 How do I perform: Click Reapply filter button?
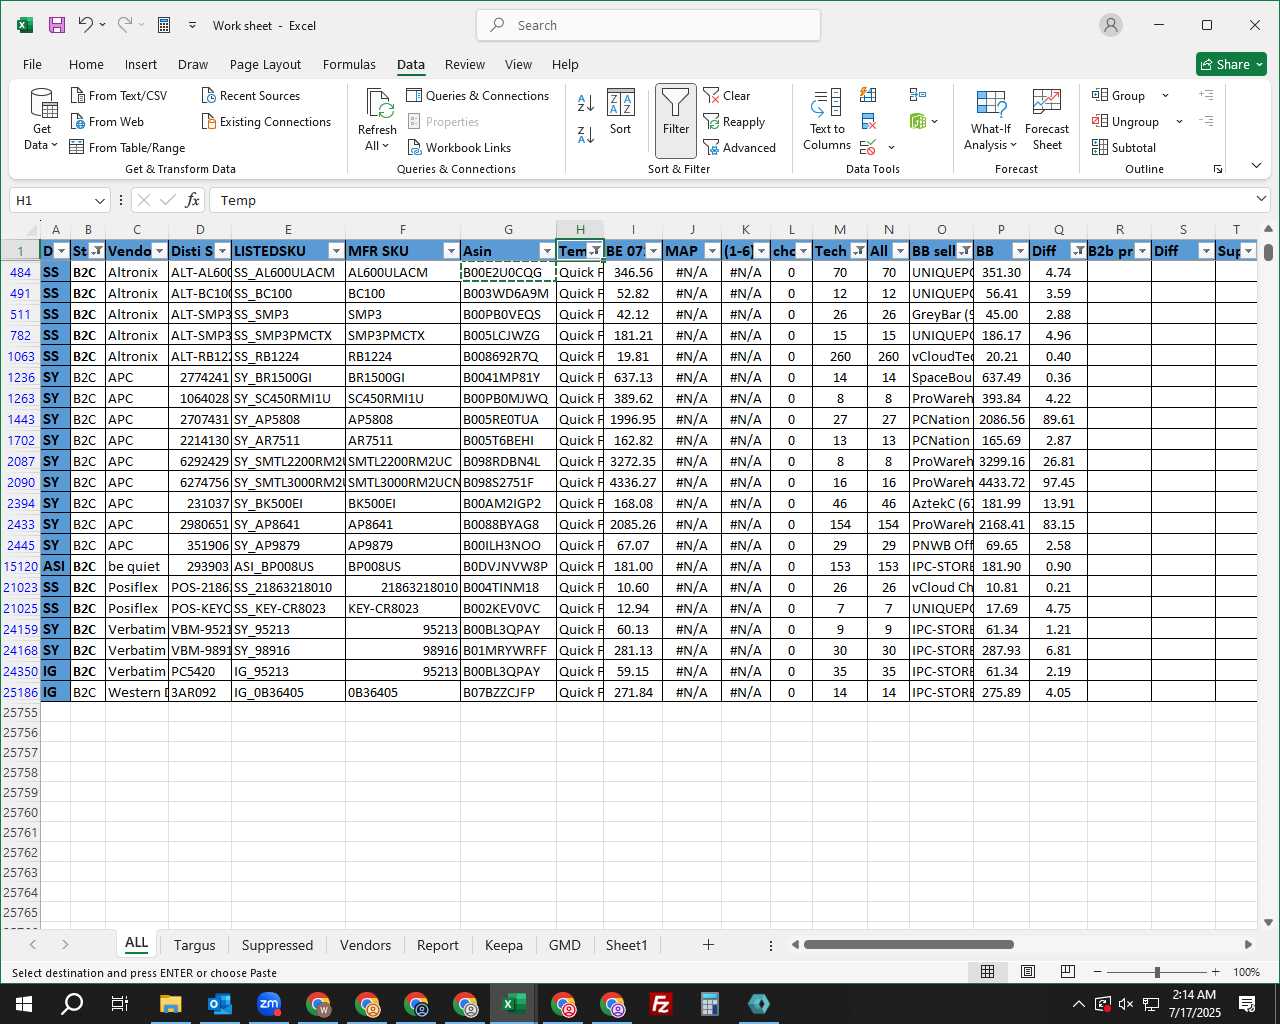coord(735,121)
